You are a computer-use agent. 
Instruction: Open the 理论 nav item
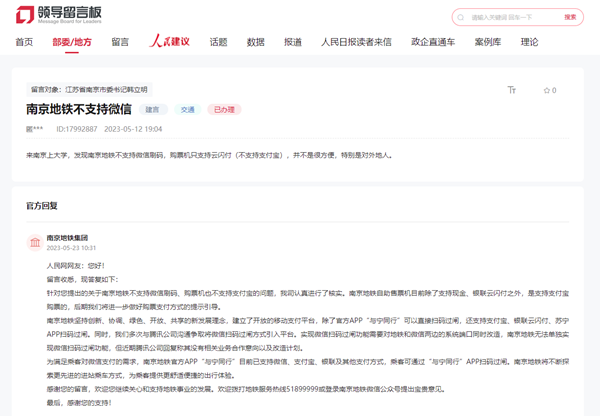[x=530, y=42]
